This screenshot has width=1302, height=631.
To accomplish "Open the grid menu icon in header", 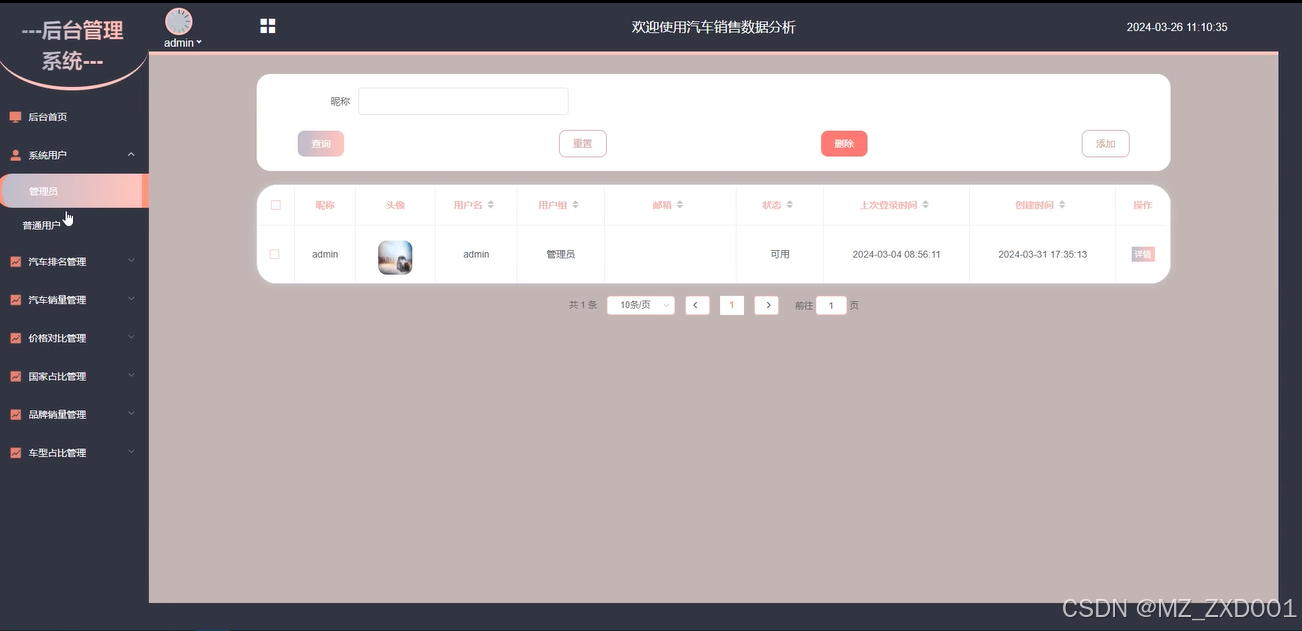I will (x=268, y=26).
